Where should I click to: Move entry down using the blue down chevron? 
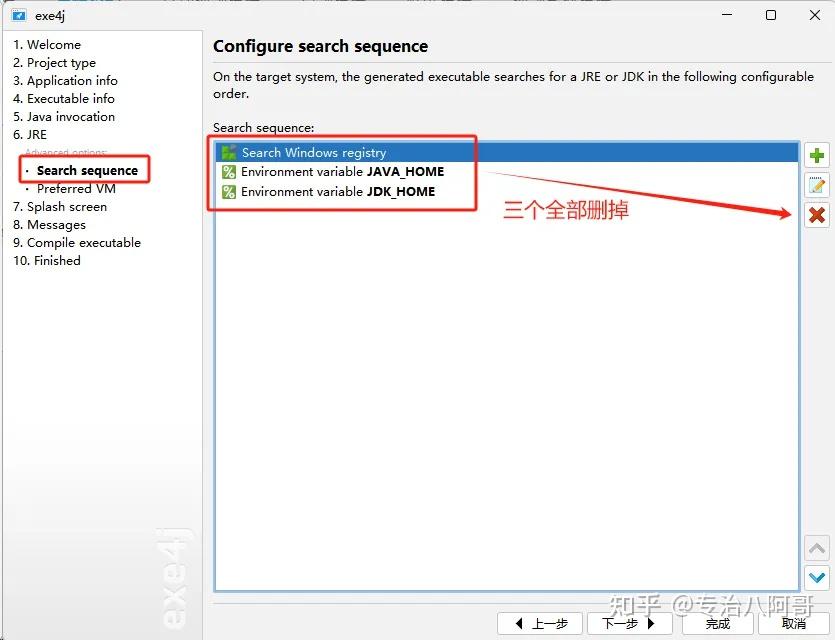pyautogui.click(x=817, y=578)
